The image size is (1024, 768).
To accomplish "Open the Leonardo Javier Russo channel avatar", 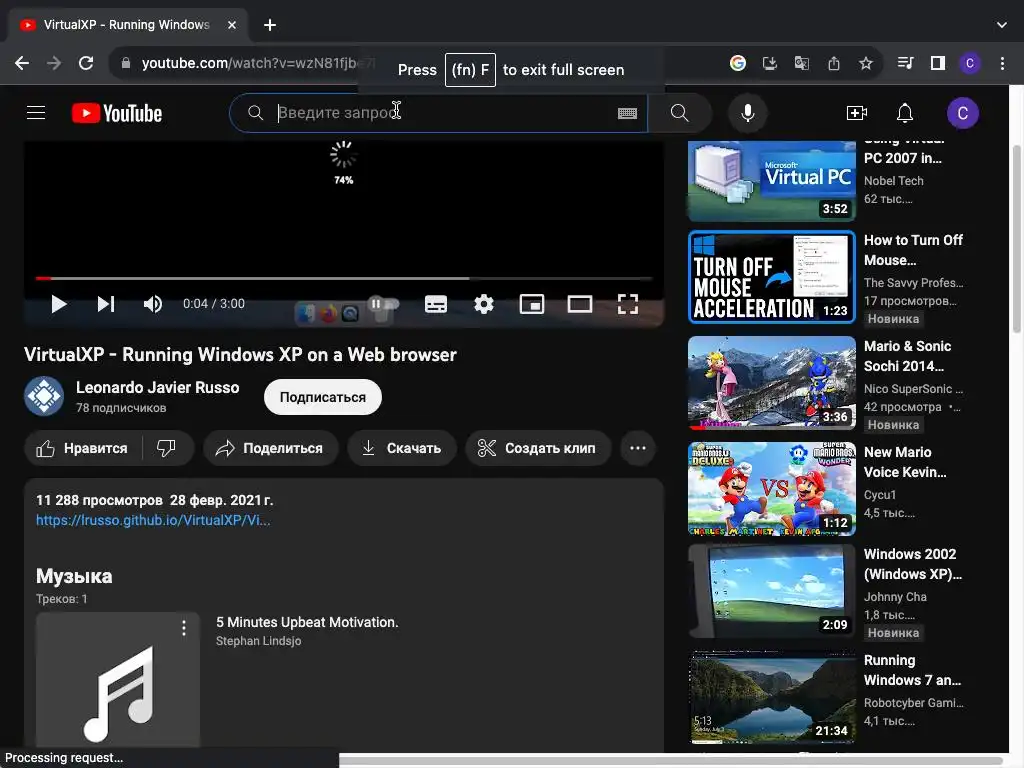I will (44, 396).
